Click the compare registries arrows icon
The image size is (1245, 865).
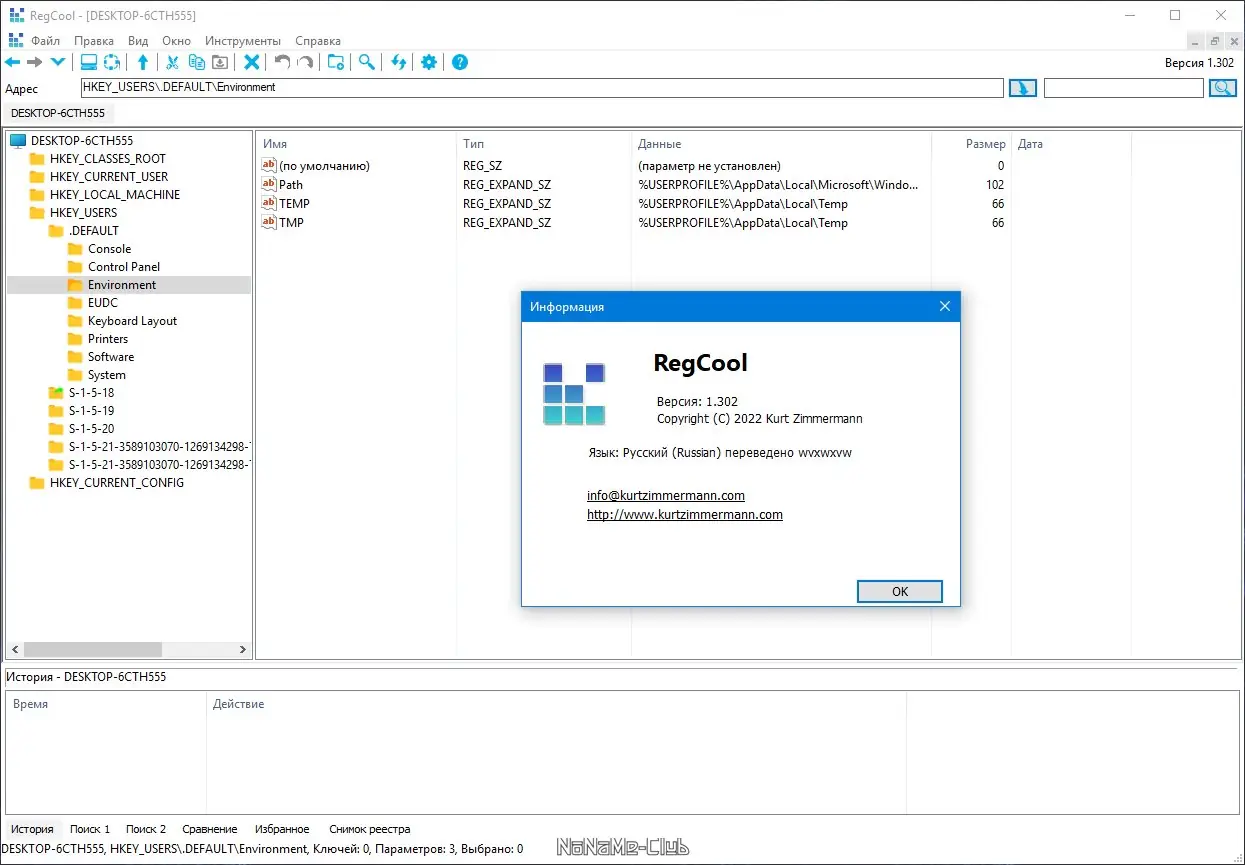click(x=398, y=62)
